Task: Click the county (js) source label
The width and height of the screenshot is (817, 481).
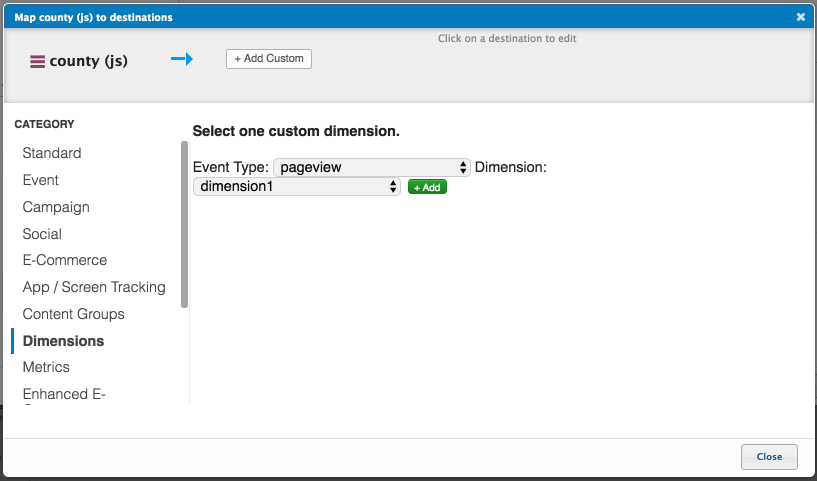Action: click(89, 61)
